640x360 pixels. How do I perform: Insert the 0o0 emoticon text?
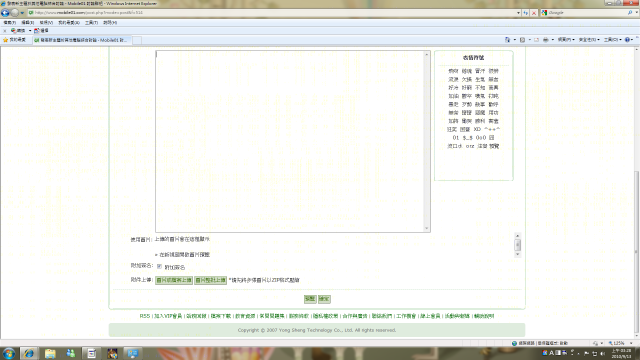(481, 138)
